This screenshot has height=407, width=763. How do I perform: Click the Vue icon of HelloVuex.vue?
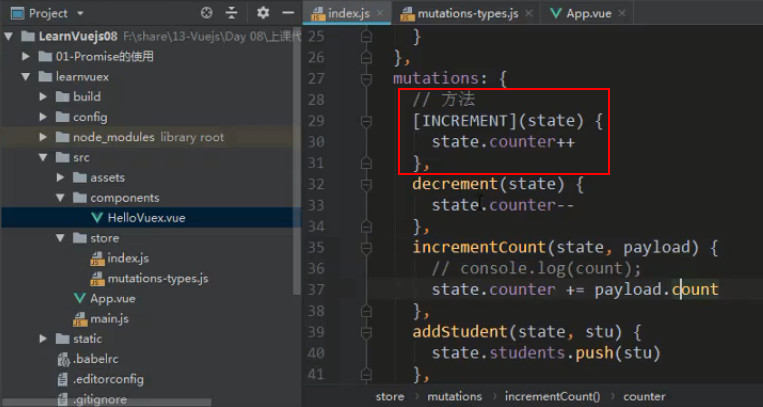(x=97, y=218)
